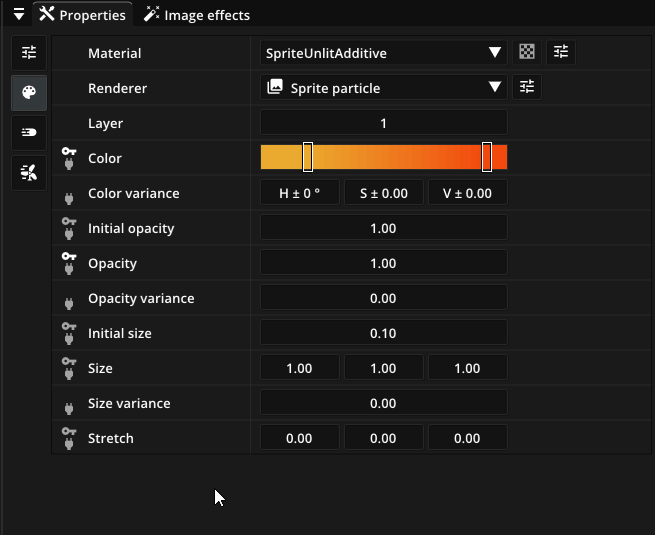Click the Opacity value field
Image resolution: width=655 pixels, height=535 pixels.
383,263
